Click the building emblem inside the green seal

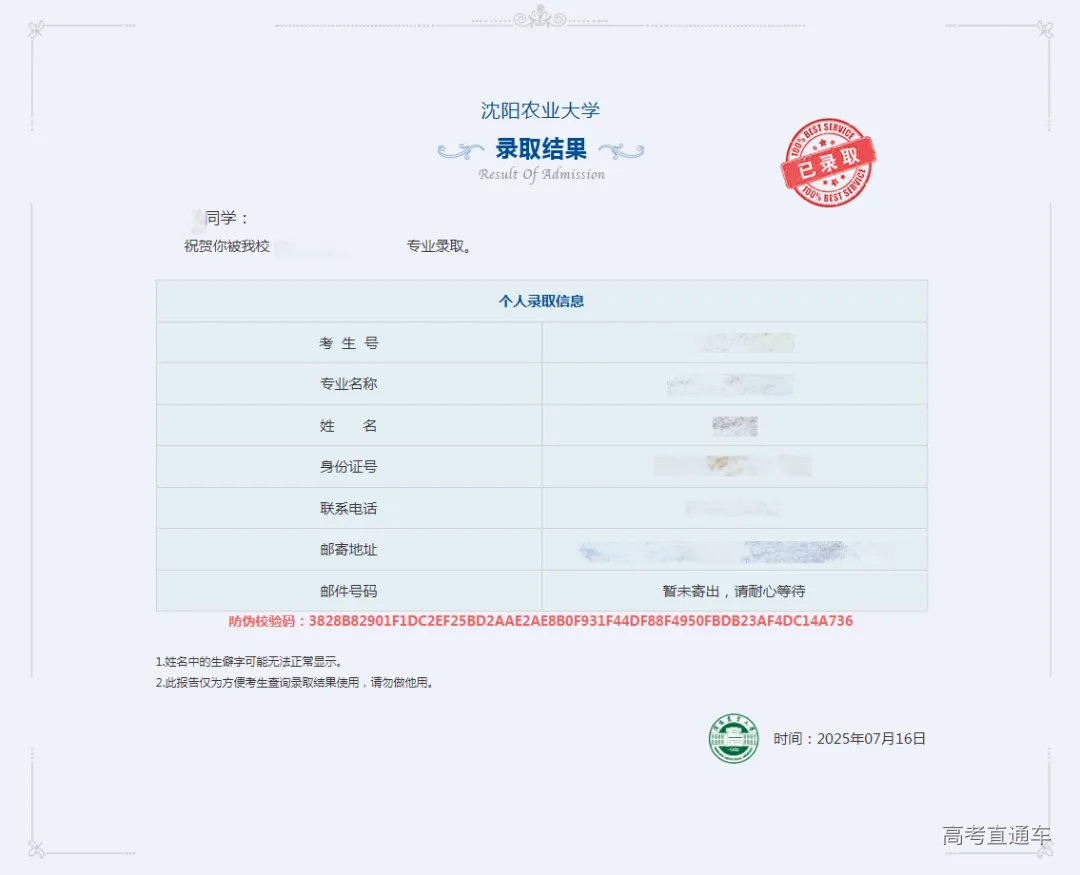click(733, 736)
